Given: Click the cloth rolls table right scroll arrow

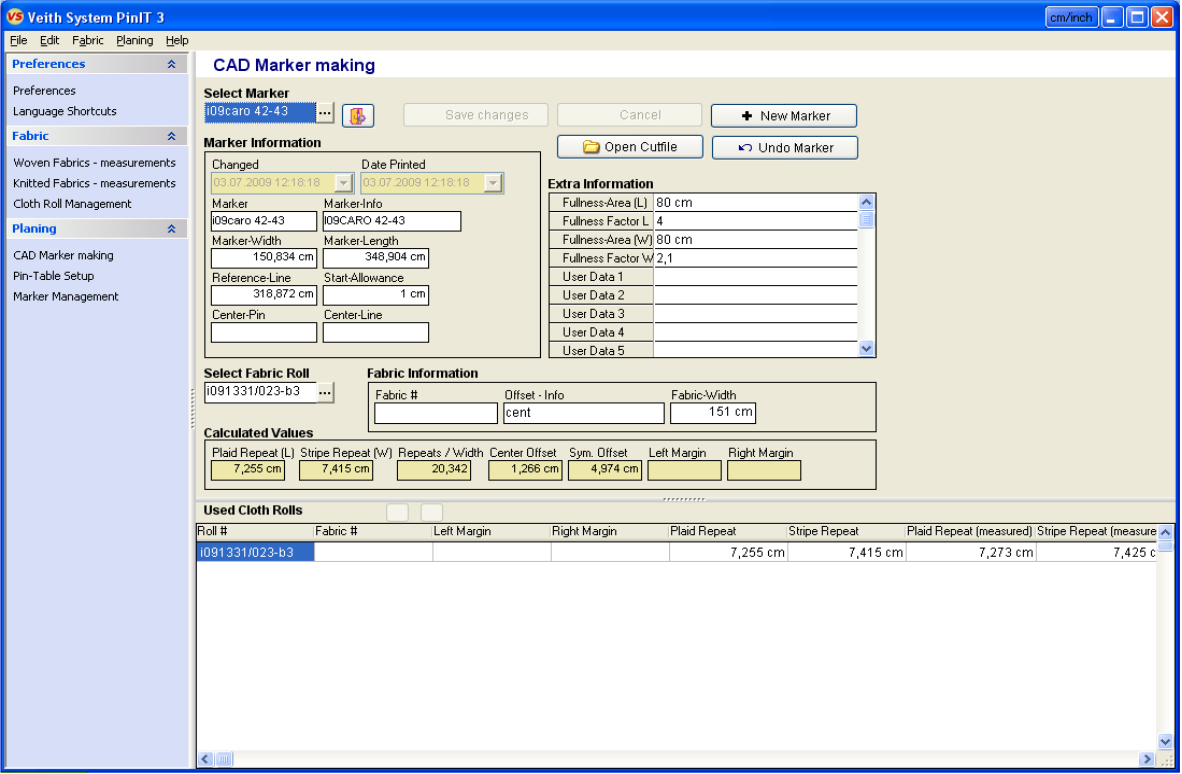Looking at the screenshot, I should click(x=1147, y=759).
